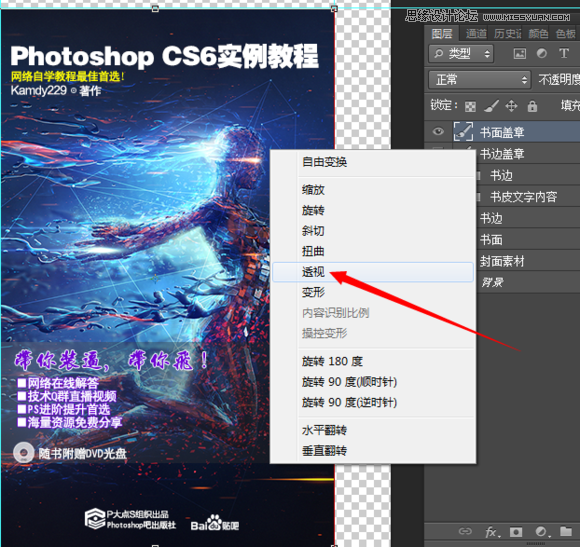Switch to the 图层 tab
580x547 pixels.
(442, 34)
